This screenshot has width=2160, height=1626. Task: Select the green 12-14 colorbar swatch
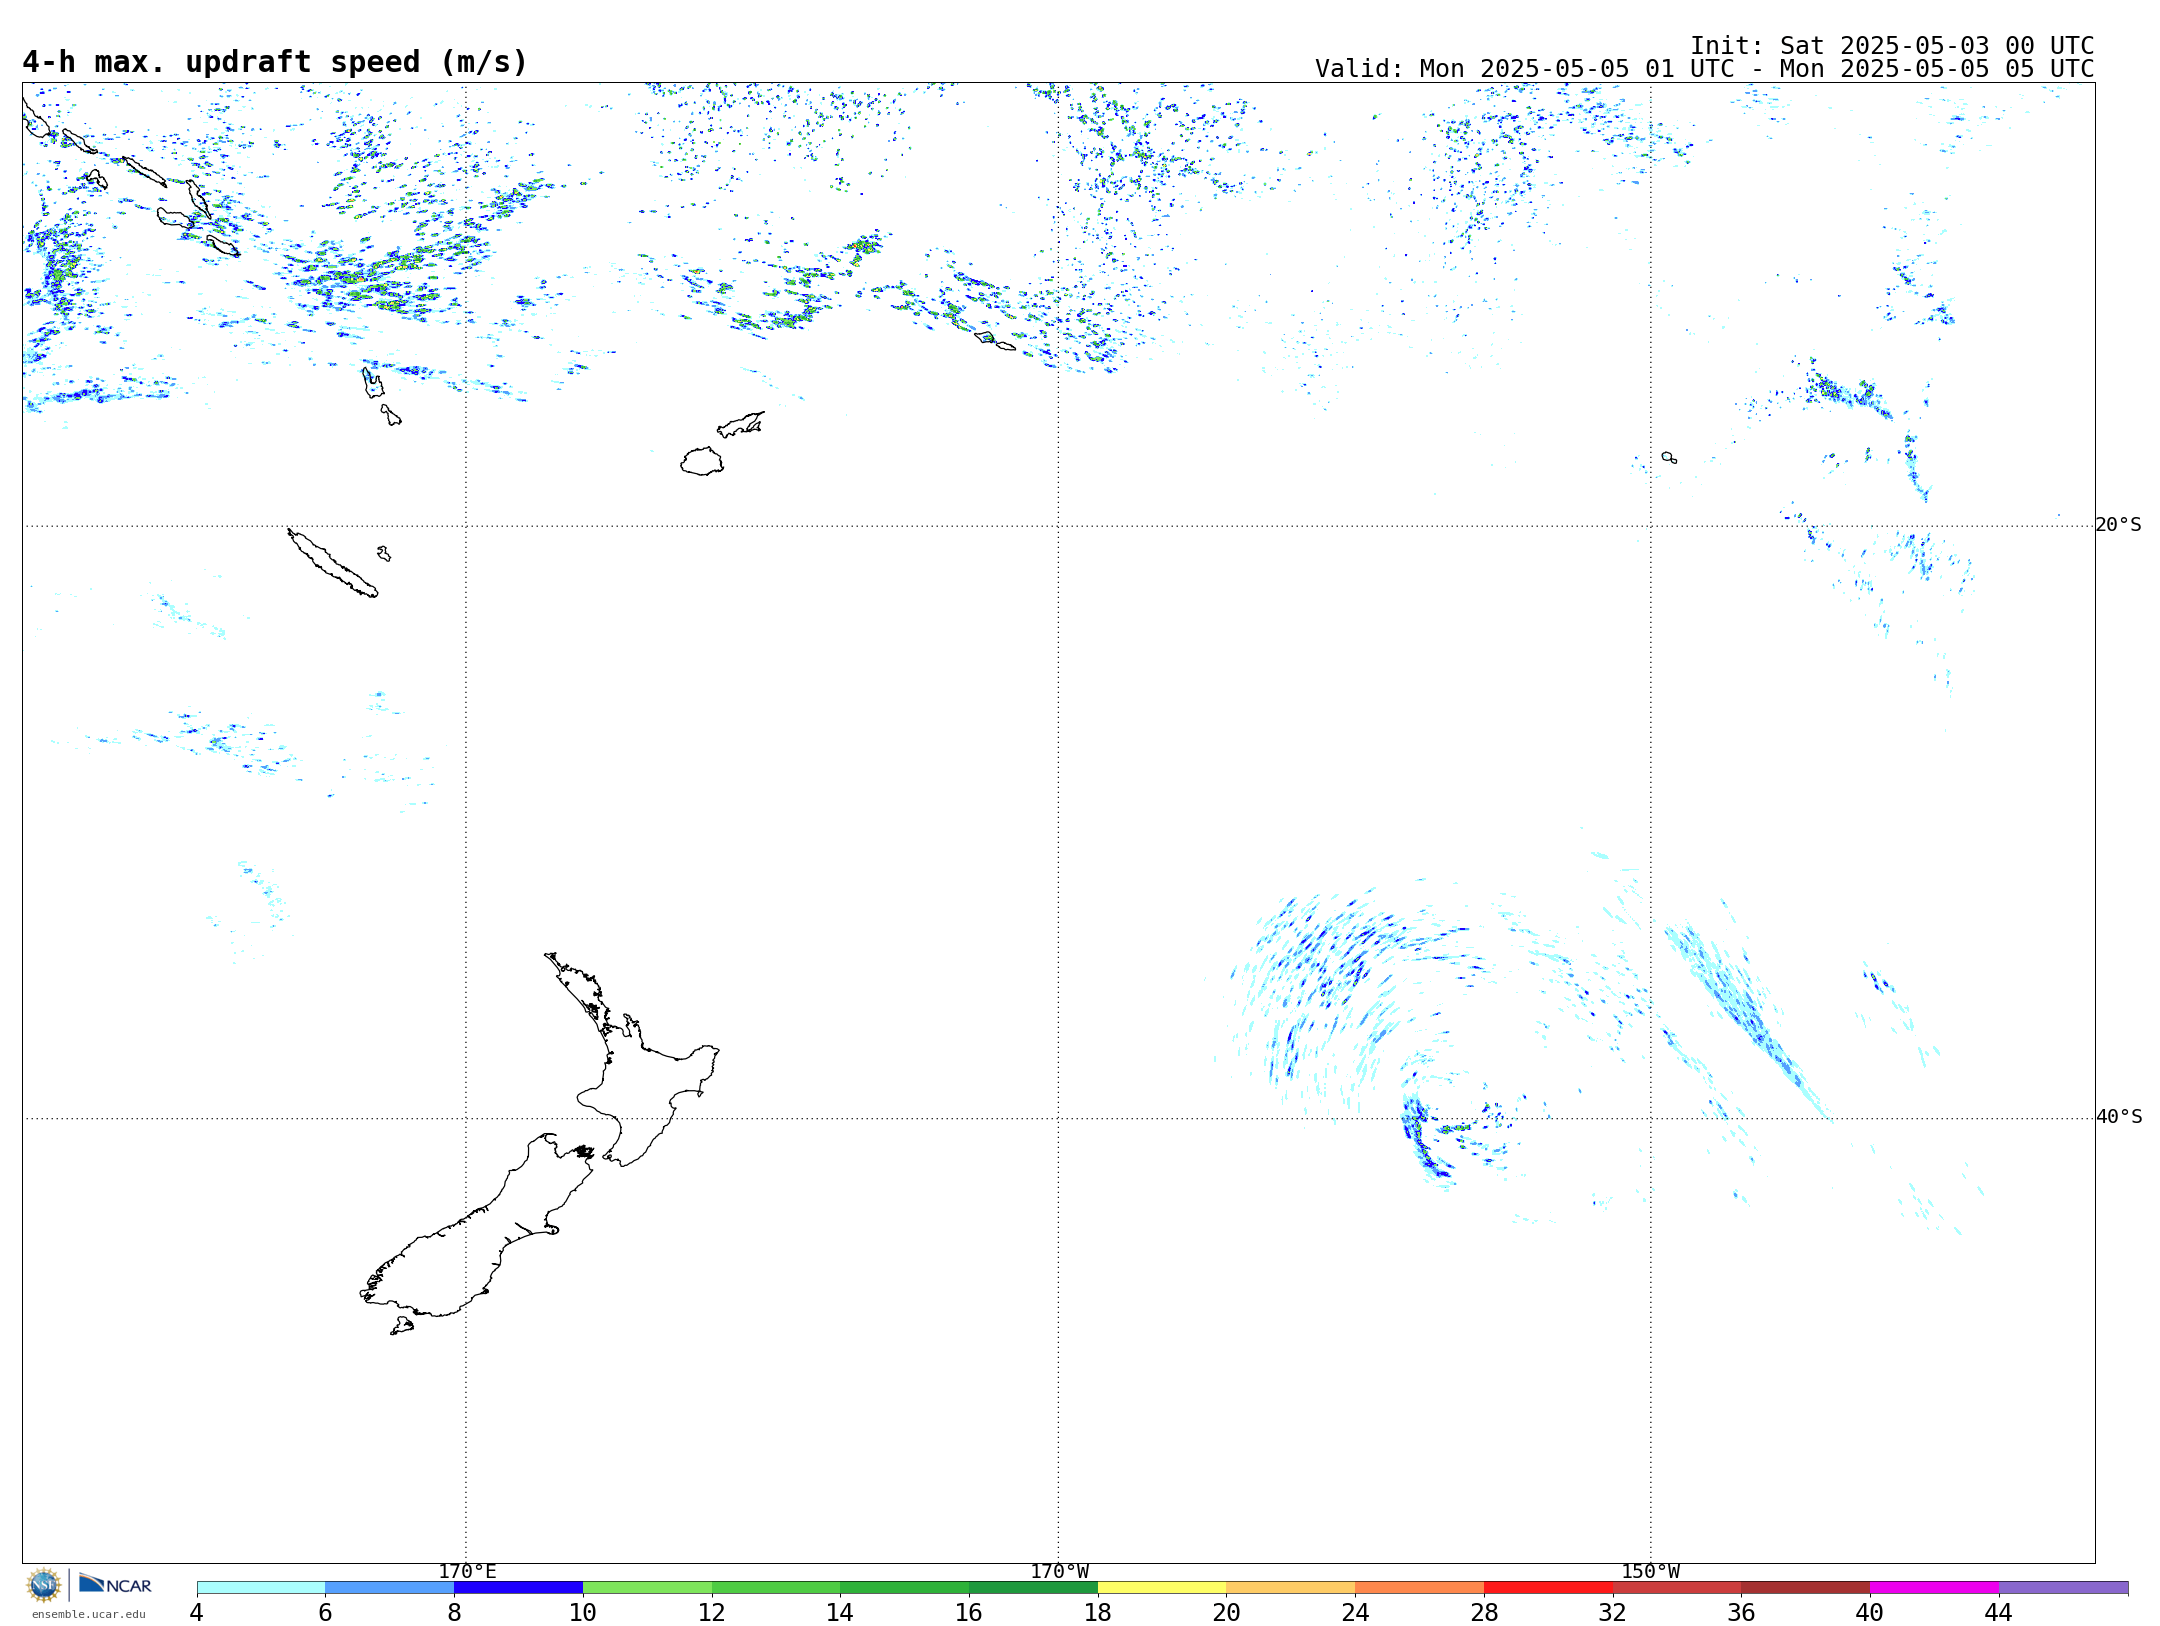[x=776, y=1588]
